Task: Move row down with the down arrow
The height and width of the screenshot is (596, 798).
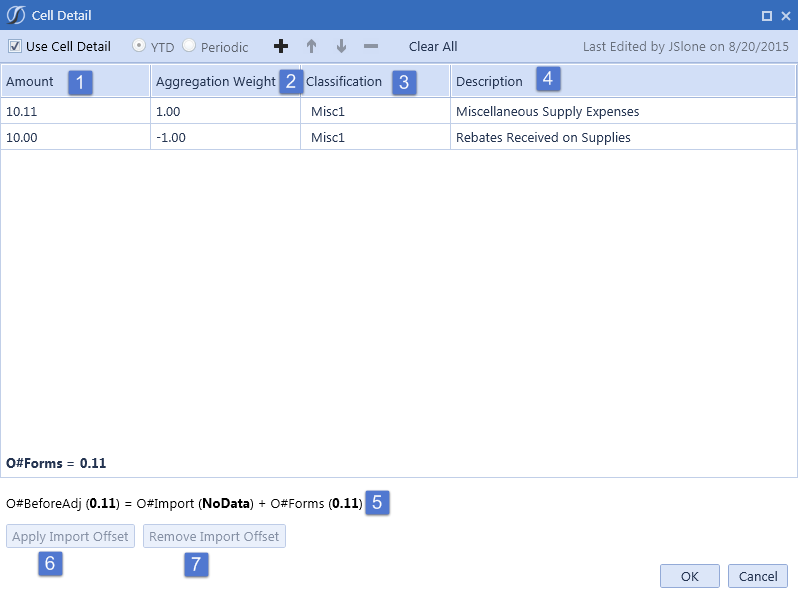Action: click(x=341, y=47)
